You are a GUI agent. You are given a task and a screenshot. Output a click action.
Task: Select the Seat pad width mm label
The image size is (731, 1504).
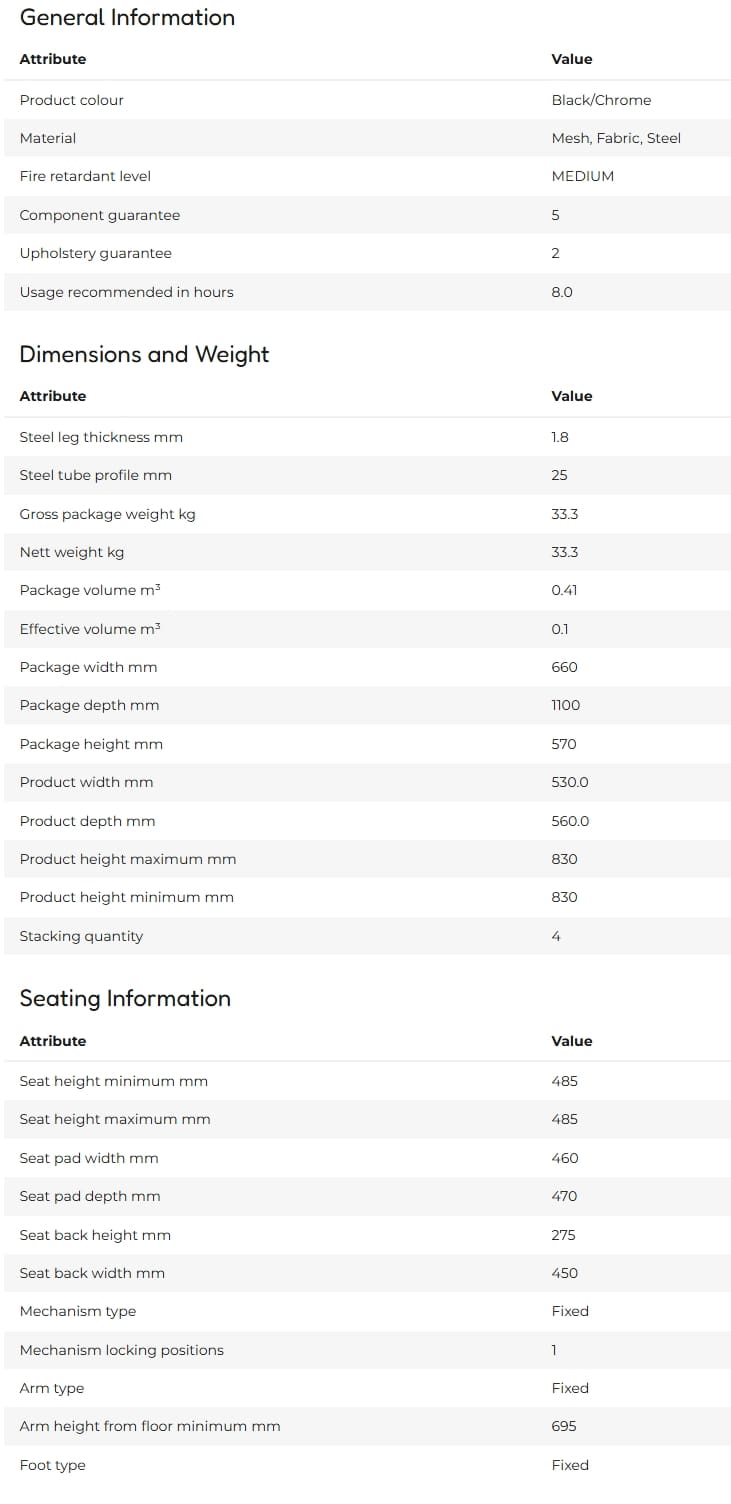[x=89, y=1158]
